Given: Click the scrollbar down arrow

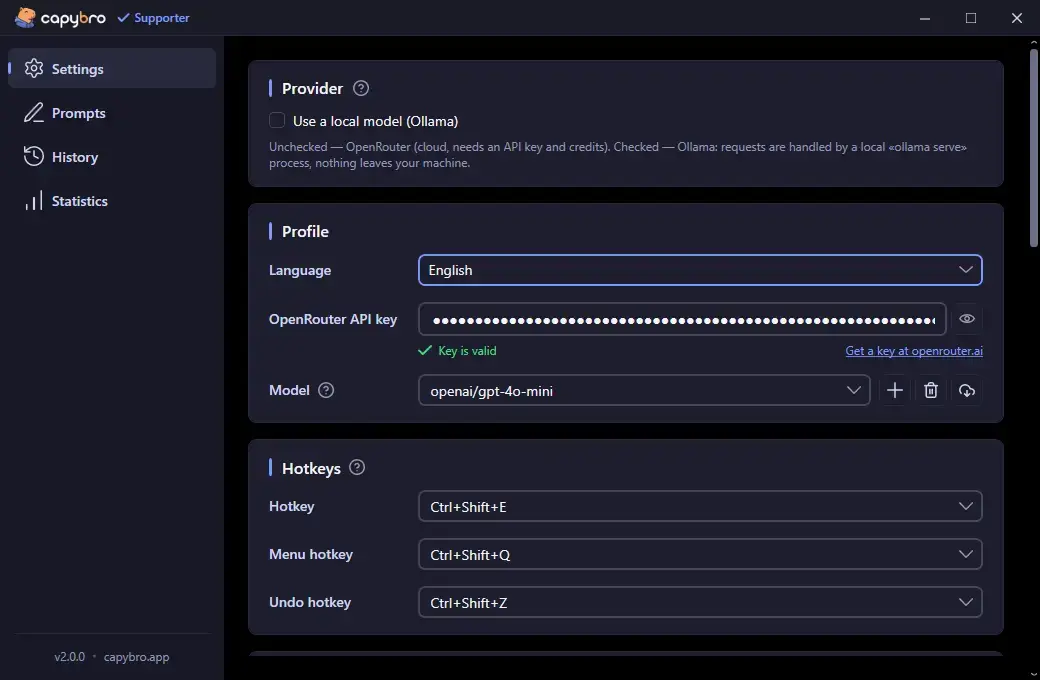Looking at the screenshot, I should 1033,673.
